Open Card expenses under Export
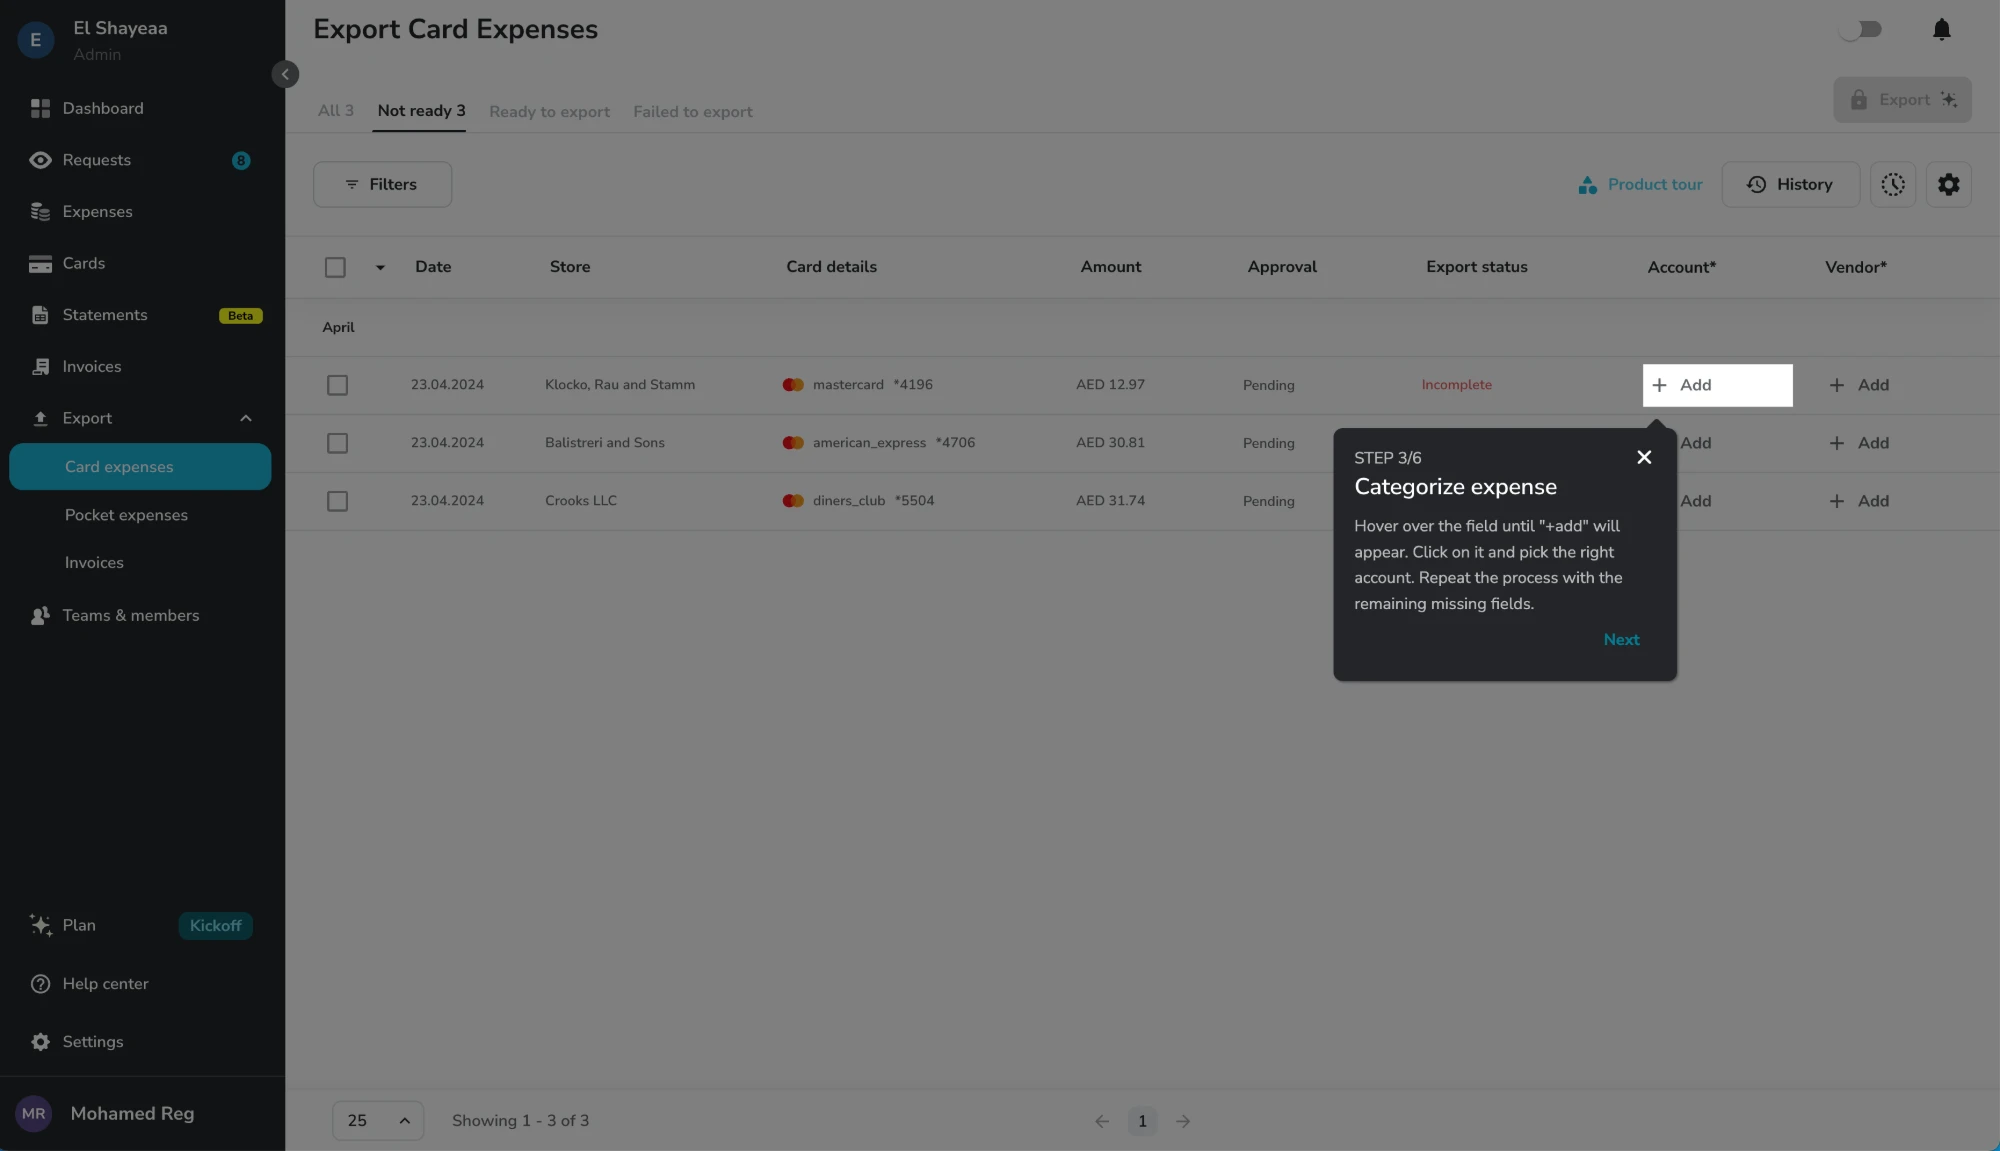 click(x=140, y=467)
